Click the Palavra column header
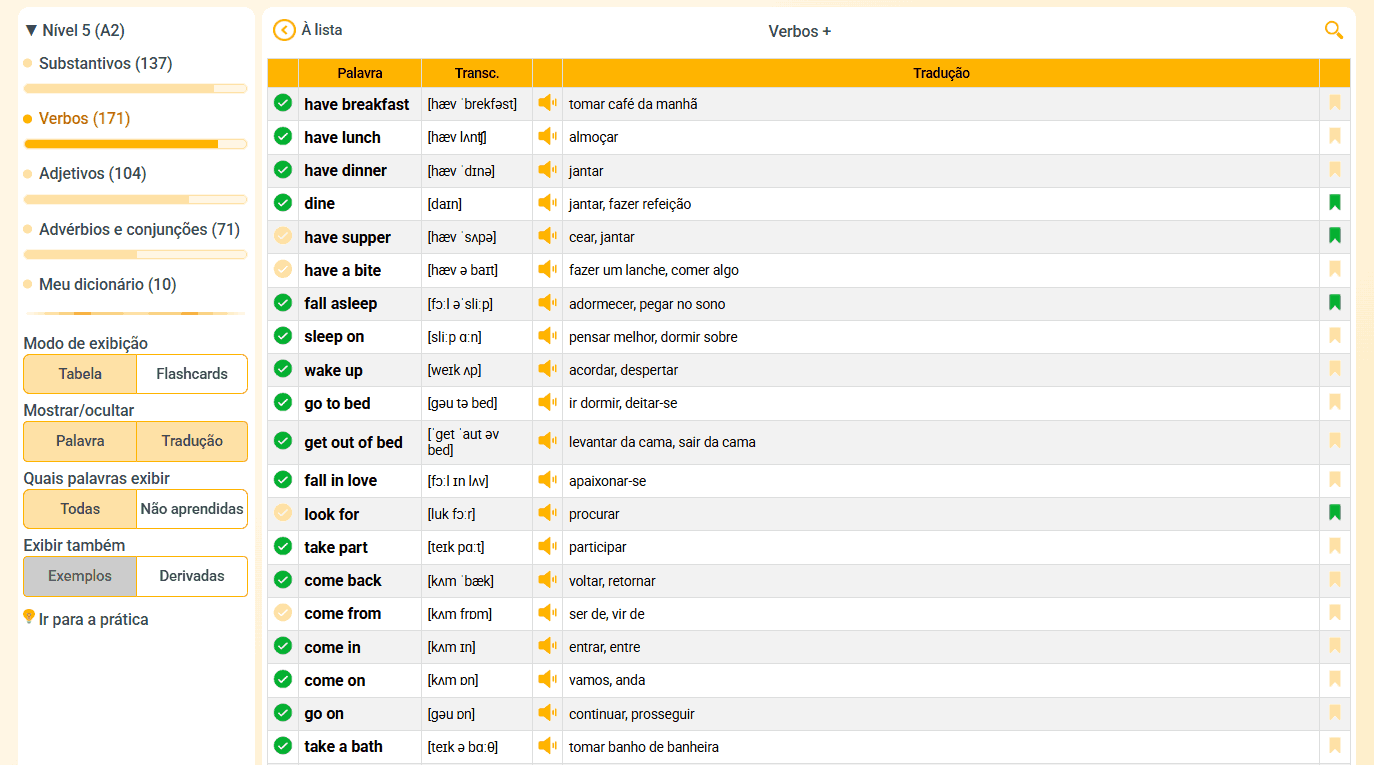The width and height of the screenshot is (1374, 765). point(360,73)
